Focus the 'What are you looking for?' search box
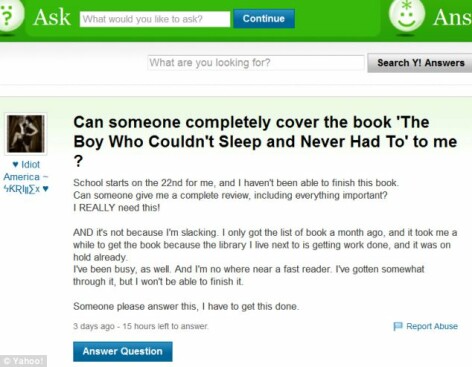This screenshot has width=472, height=367. [256, 63]
